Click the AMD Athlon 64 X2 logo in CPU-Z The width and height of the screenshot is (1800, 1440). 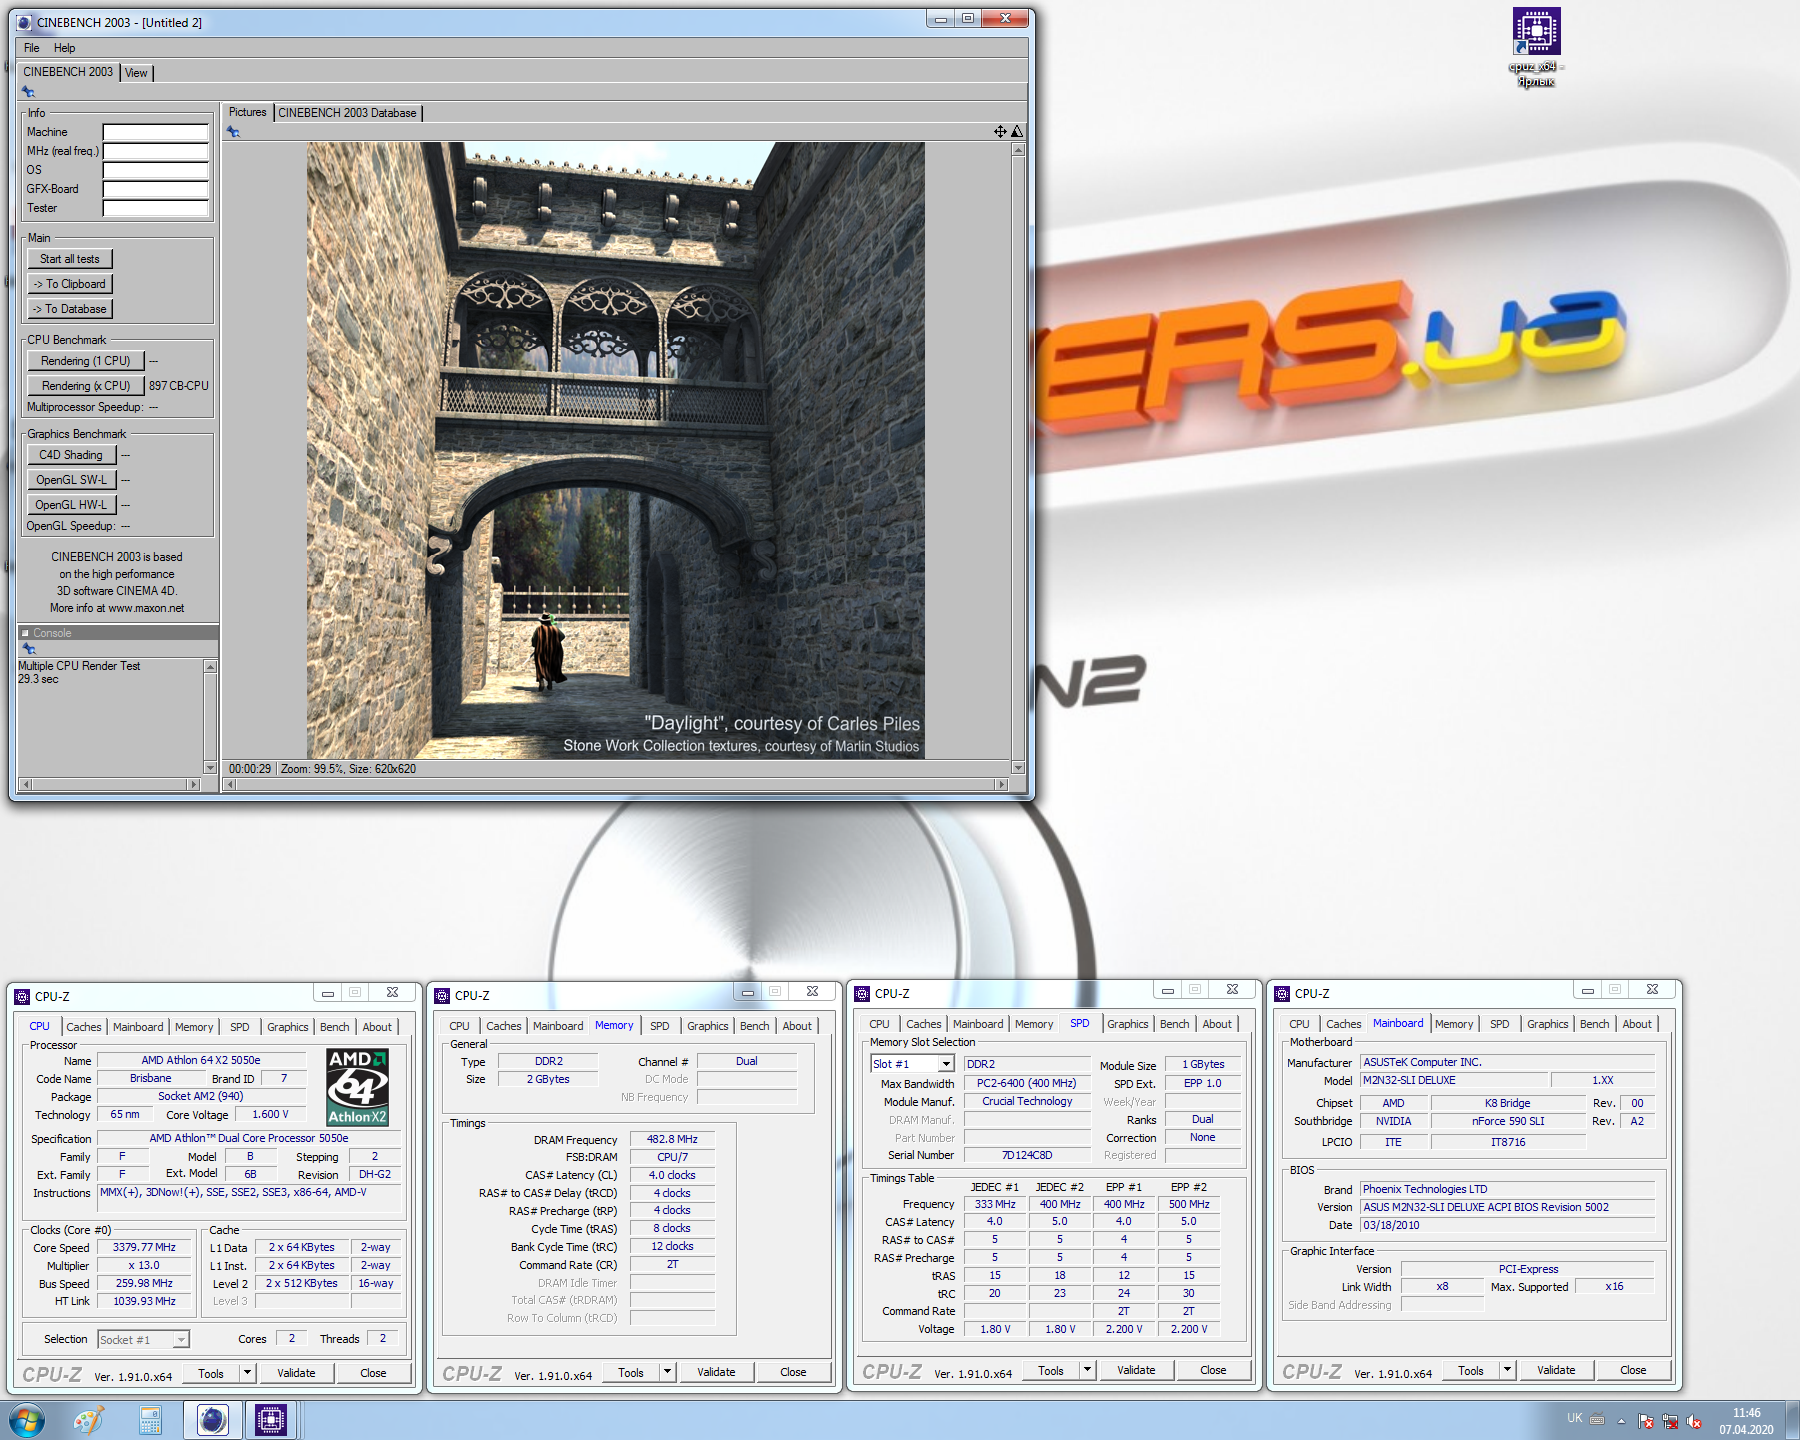(357, 1087)
